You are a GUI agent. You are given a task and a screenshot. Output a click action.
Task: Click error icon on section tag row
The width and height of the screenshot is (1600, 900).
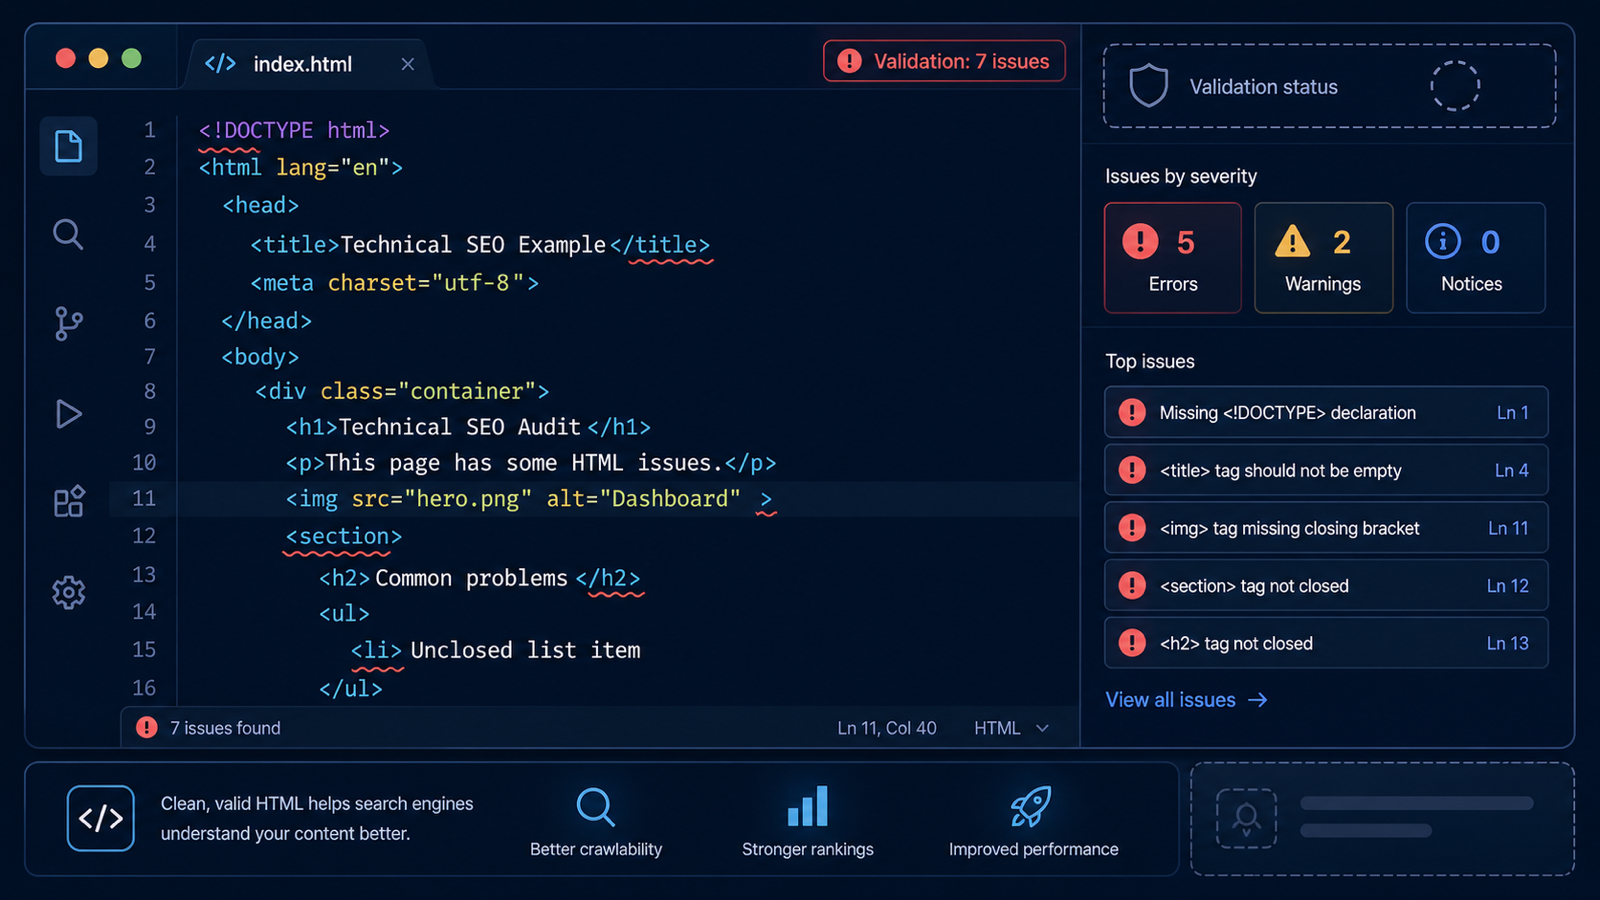point(1132,586)
